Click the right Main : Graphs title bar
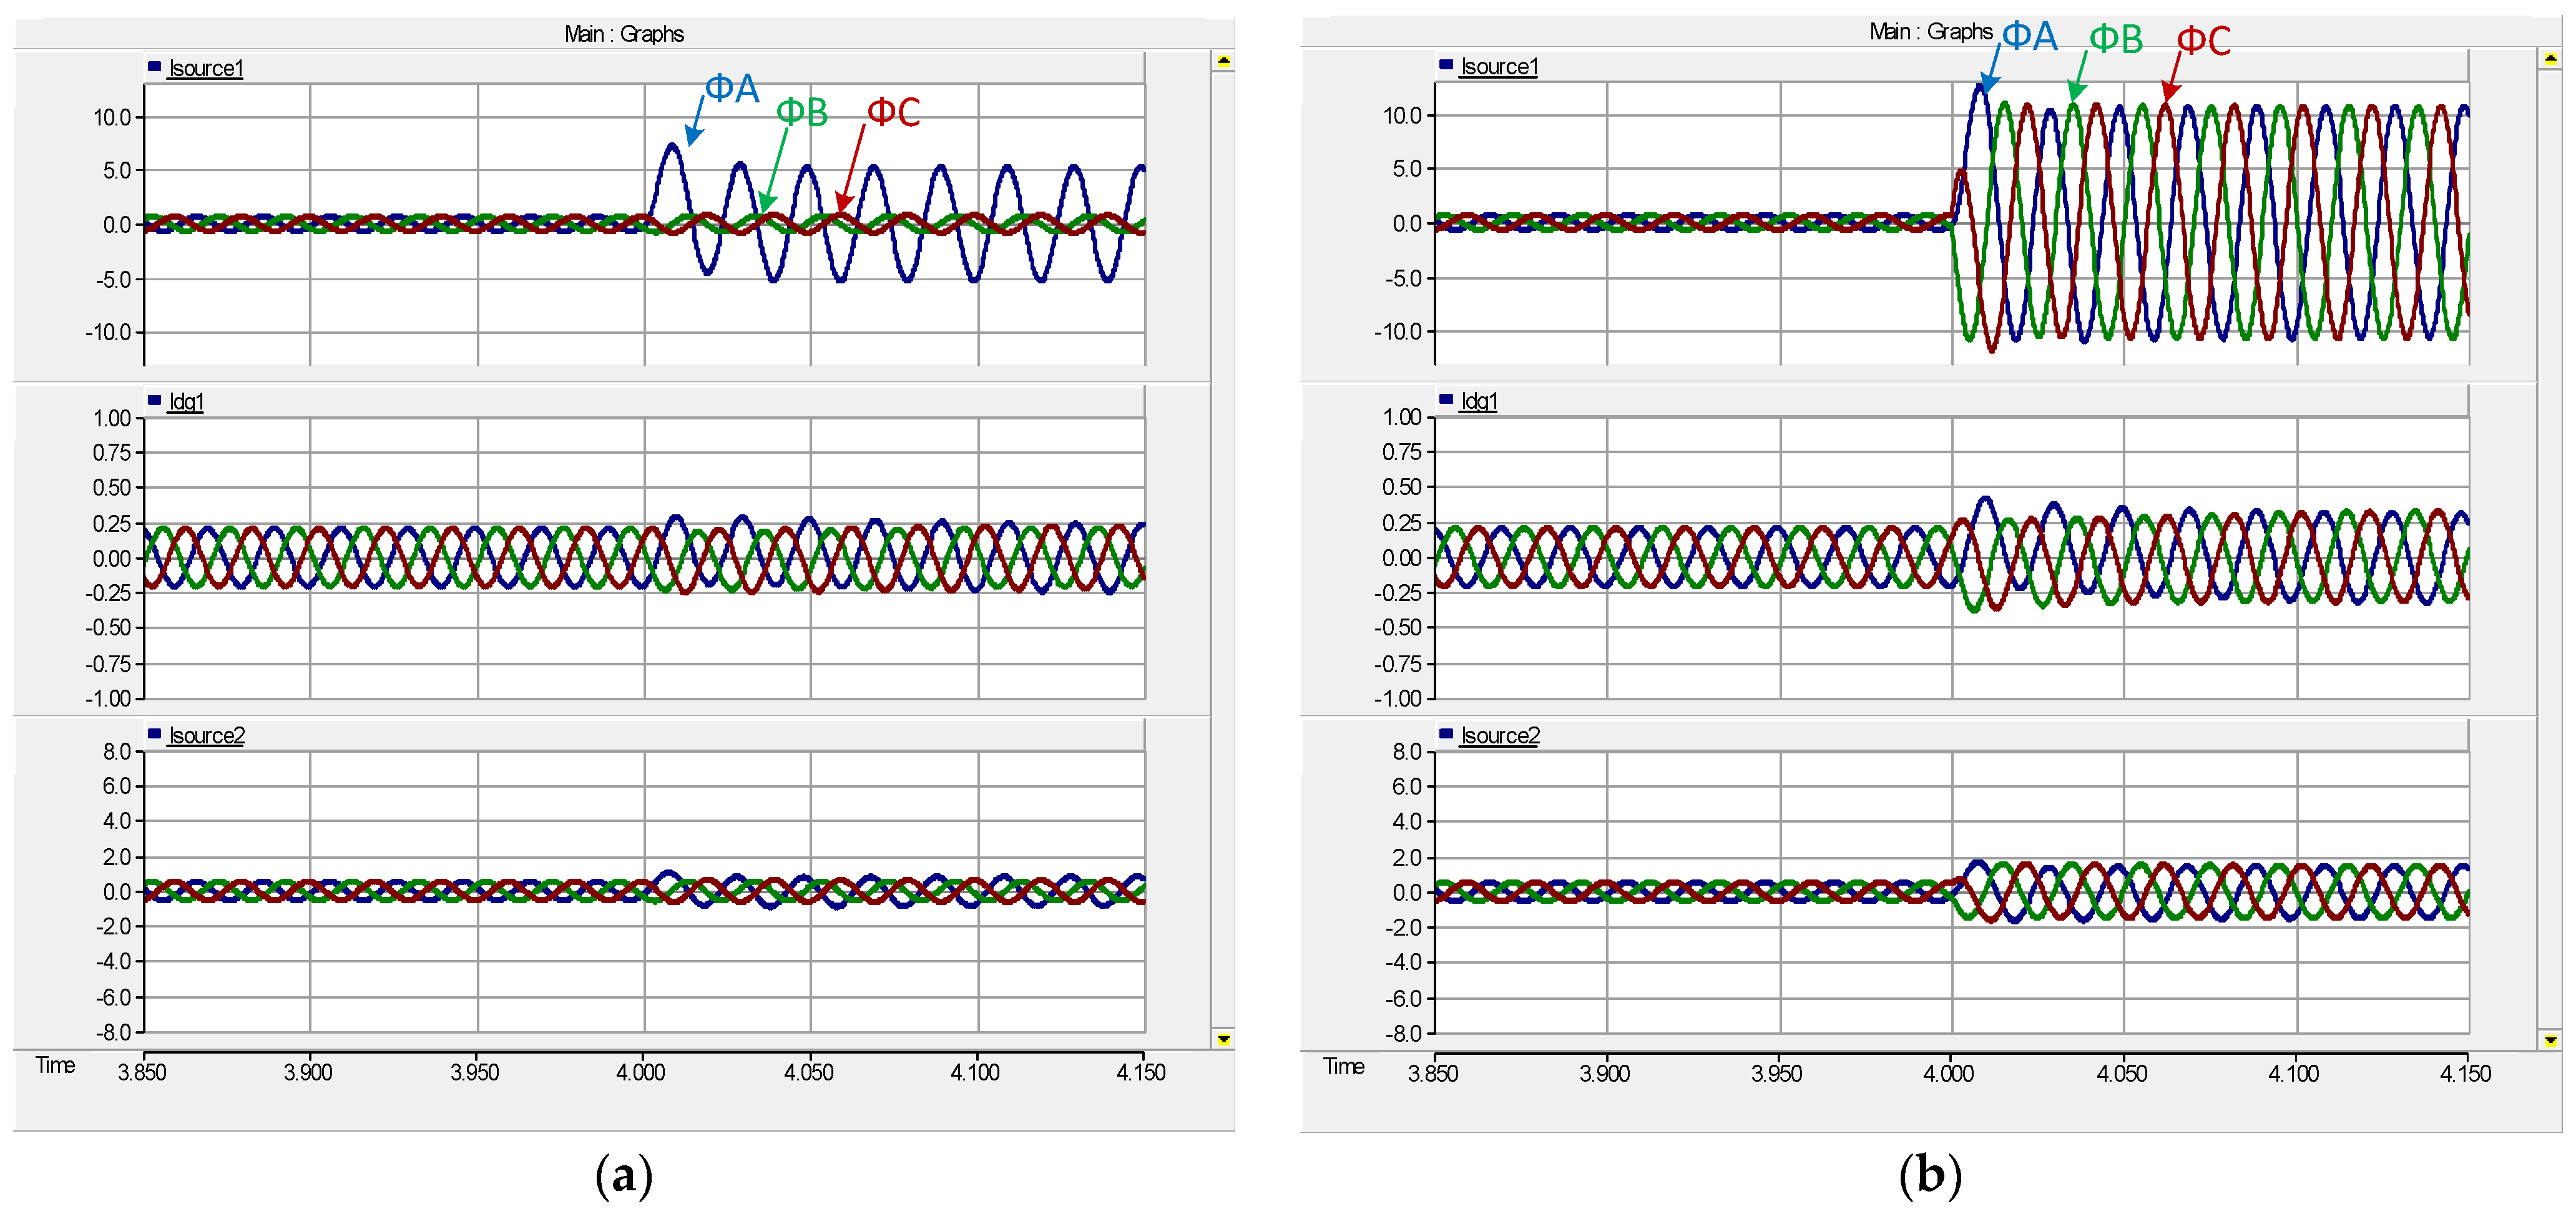Screen dimensions: 2576x1219 tap(1930, 32)
